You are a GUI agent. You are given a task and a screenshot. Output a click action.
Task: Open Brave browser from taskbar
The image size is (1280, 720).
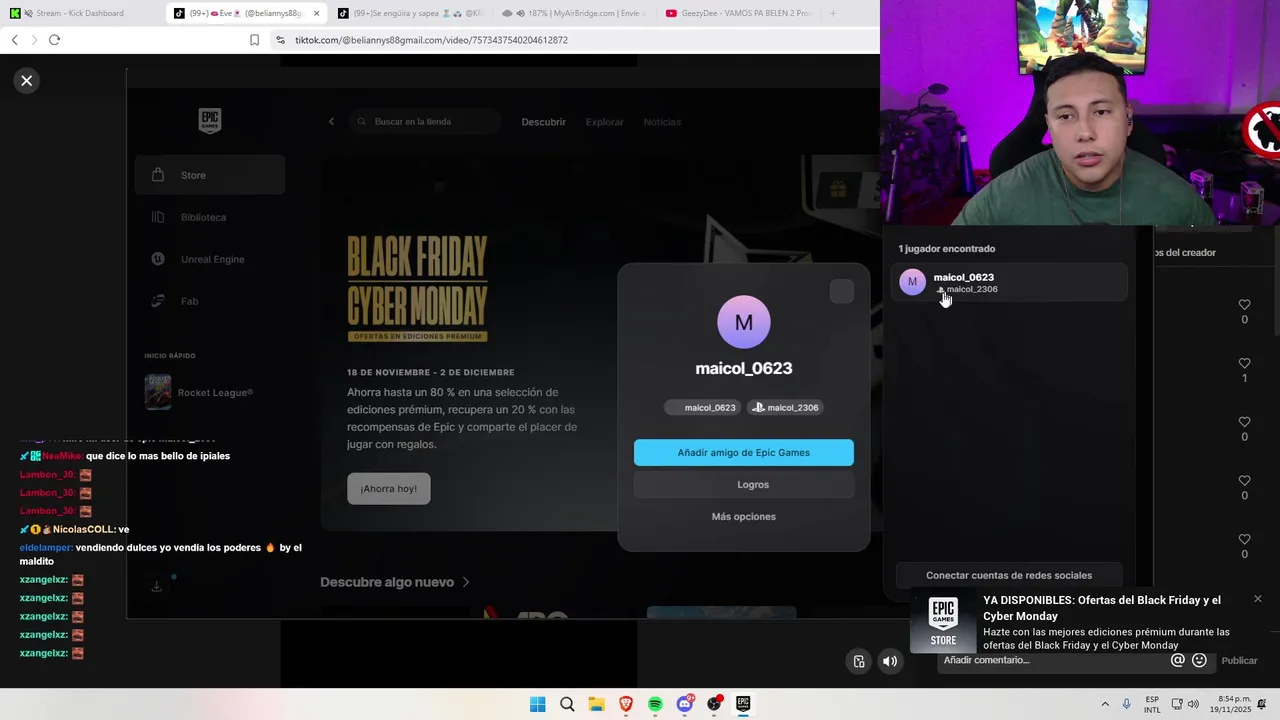(626, 704)
